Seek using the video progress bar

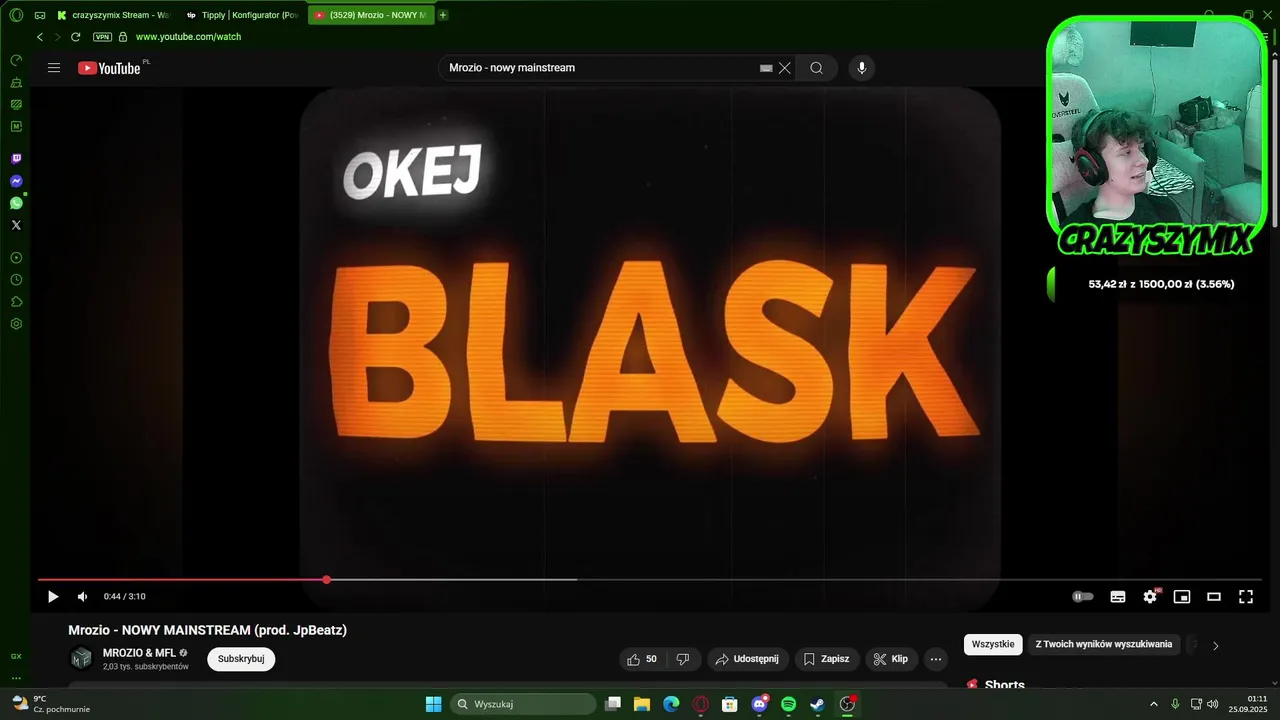[650, 580]
